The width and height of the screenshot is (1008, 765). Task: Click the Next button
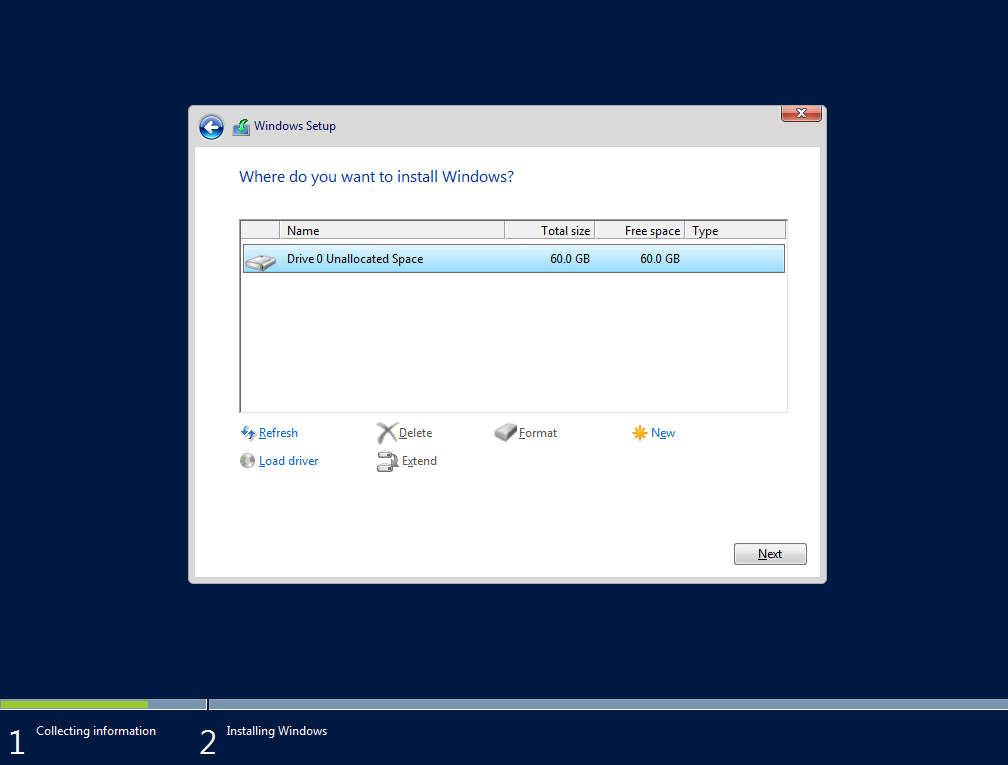click(770, 554)
